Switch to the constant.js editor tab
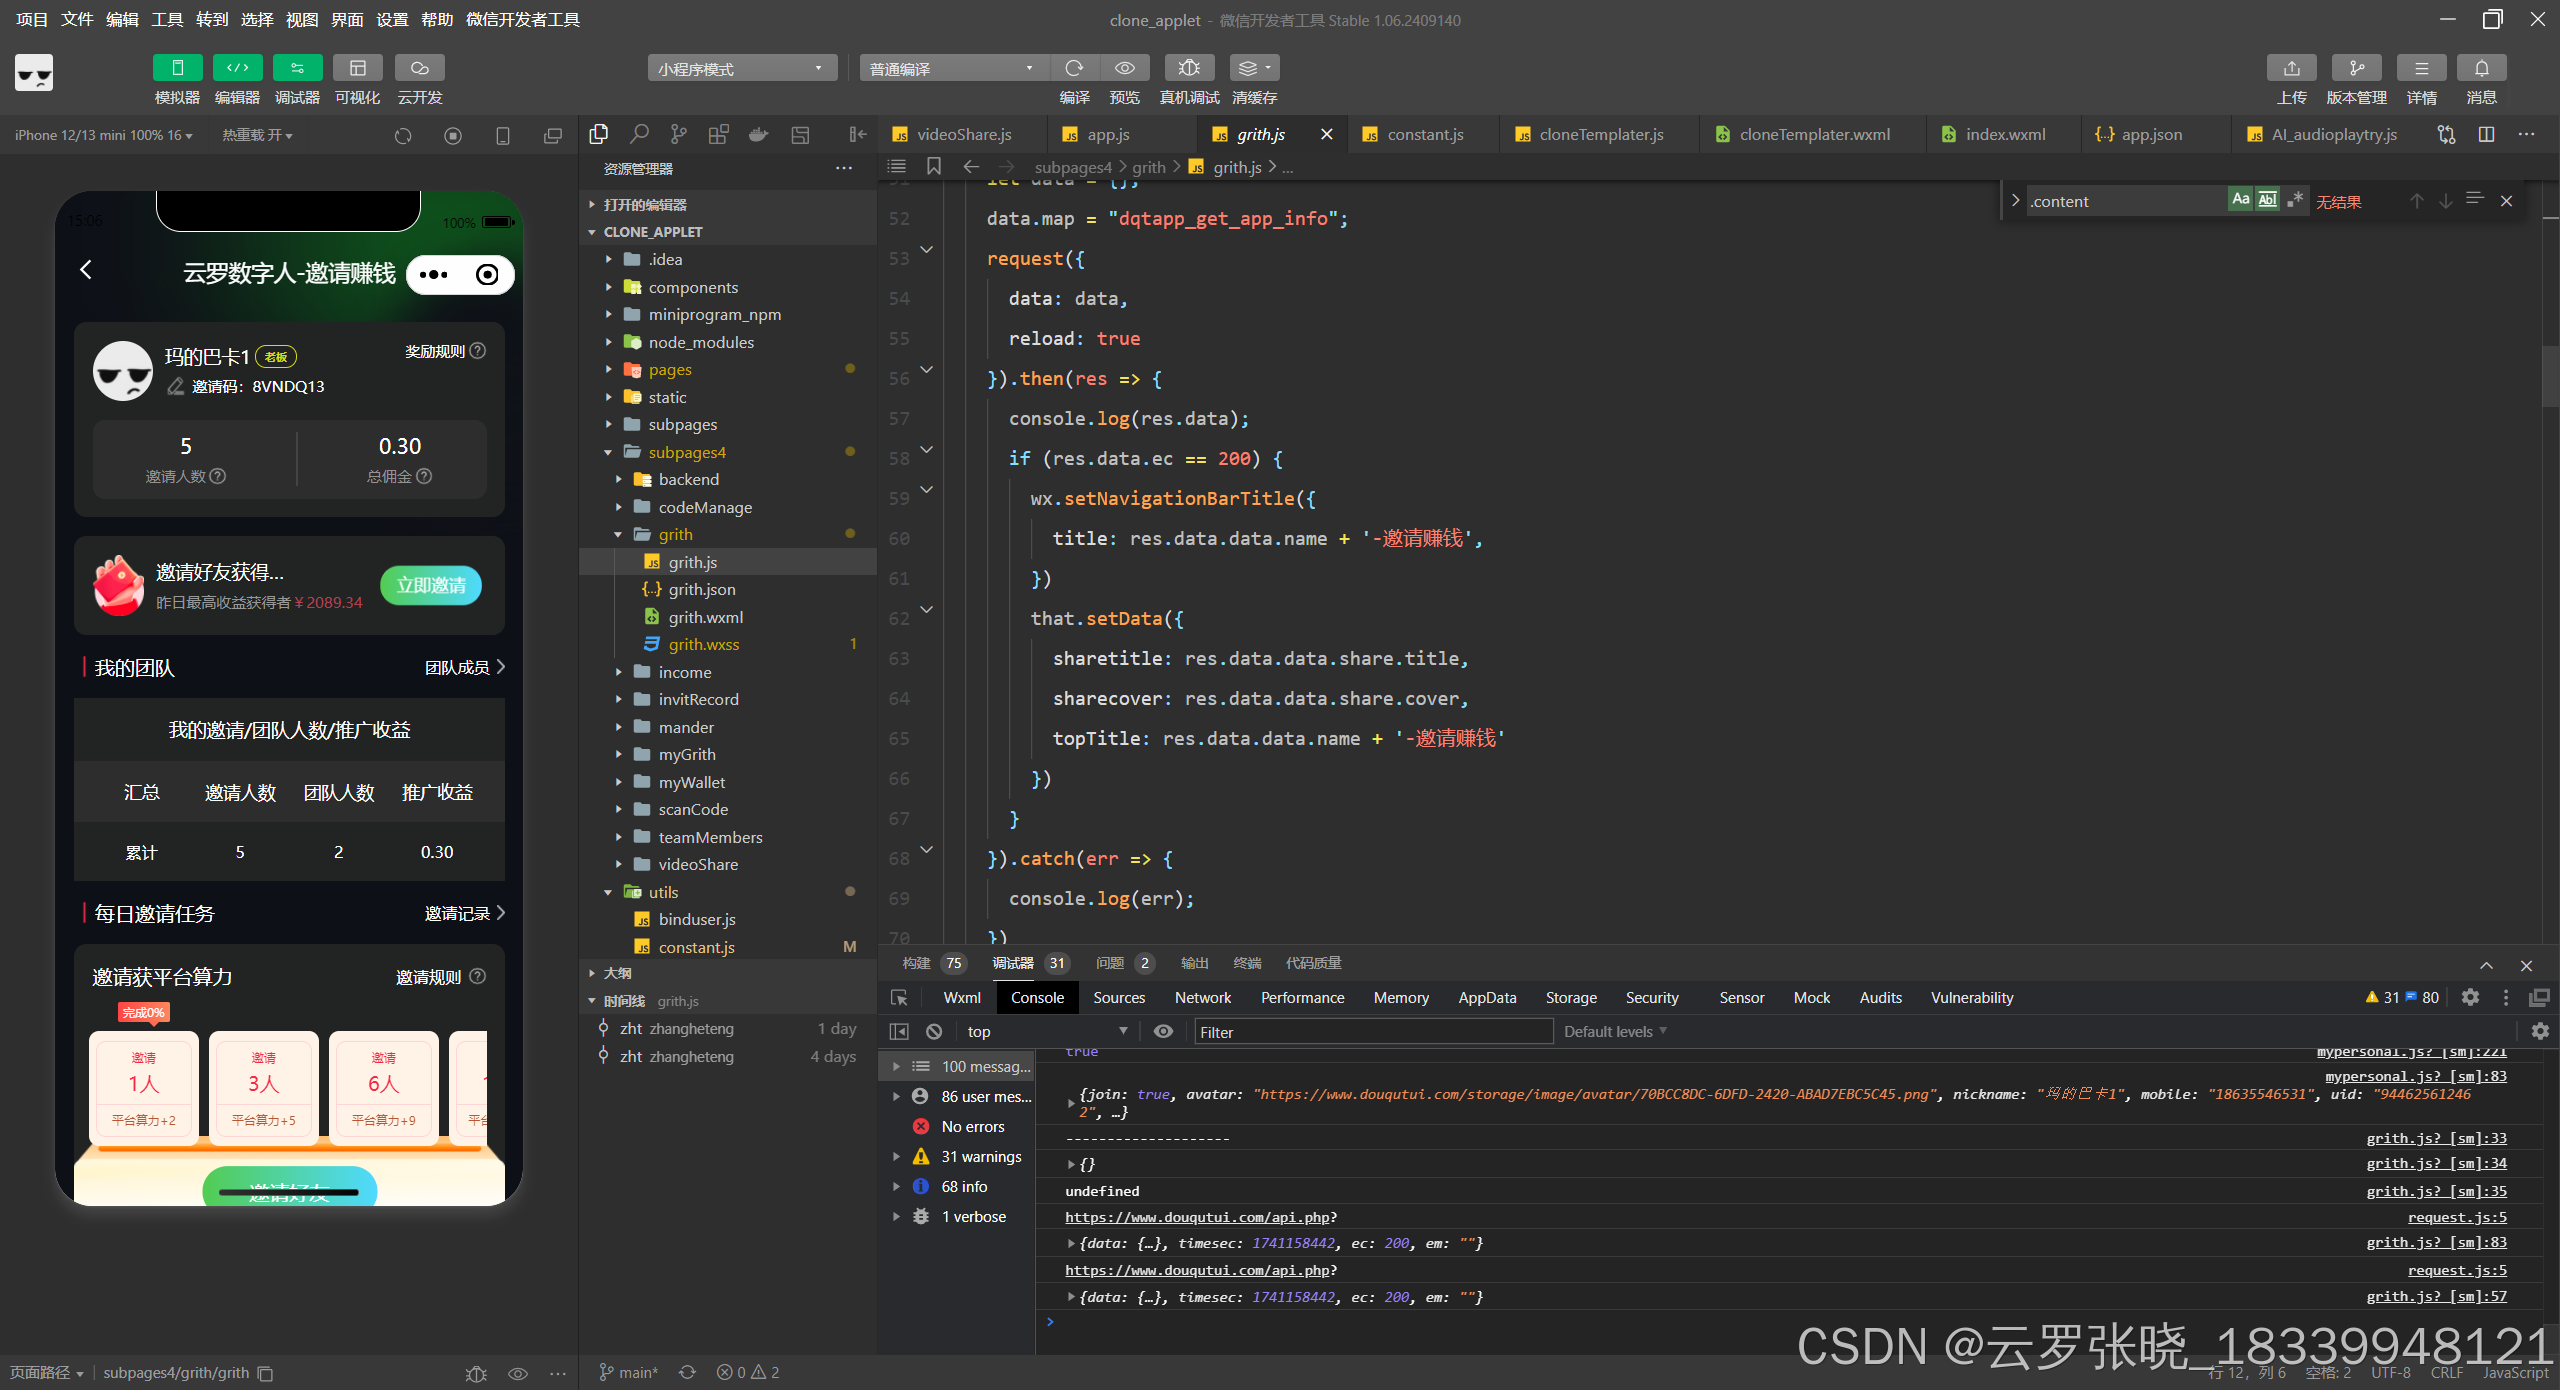2560x1390 pixels. coord(1424,134)
